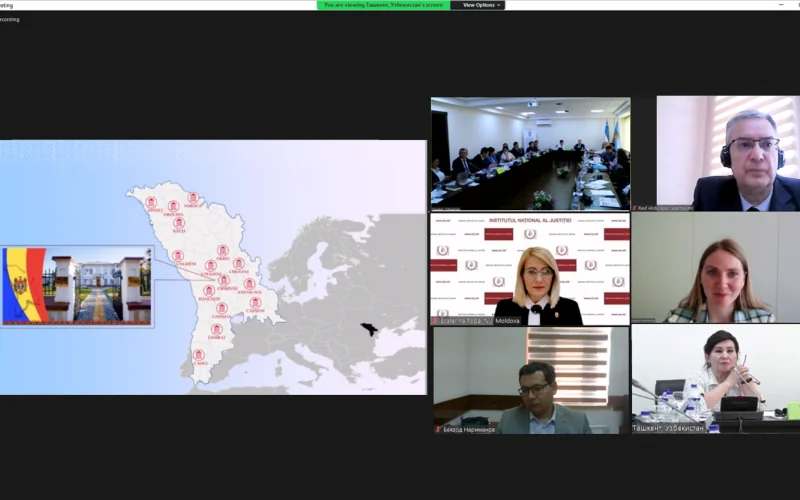Select Бекзод Нариманов video tile
The image size is (800, 500).
point(530,380)
